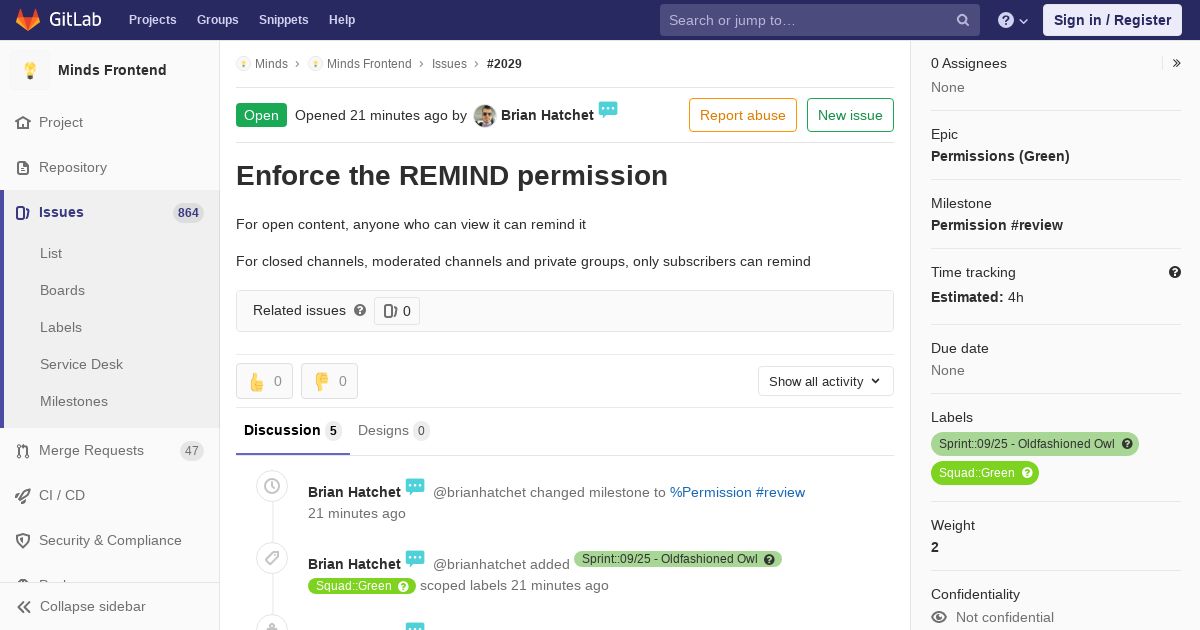Click the Not confidential eye icon

[x=939, y=617]
